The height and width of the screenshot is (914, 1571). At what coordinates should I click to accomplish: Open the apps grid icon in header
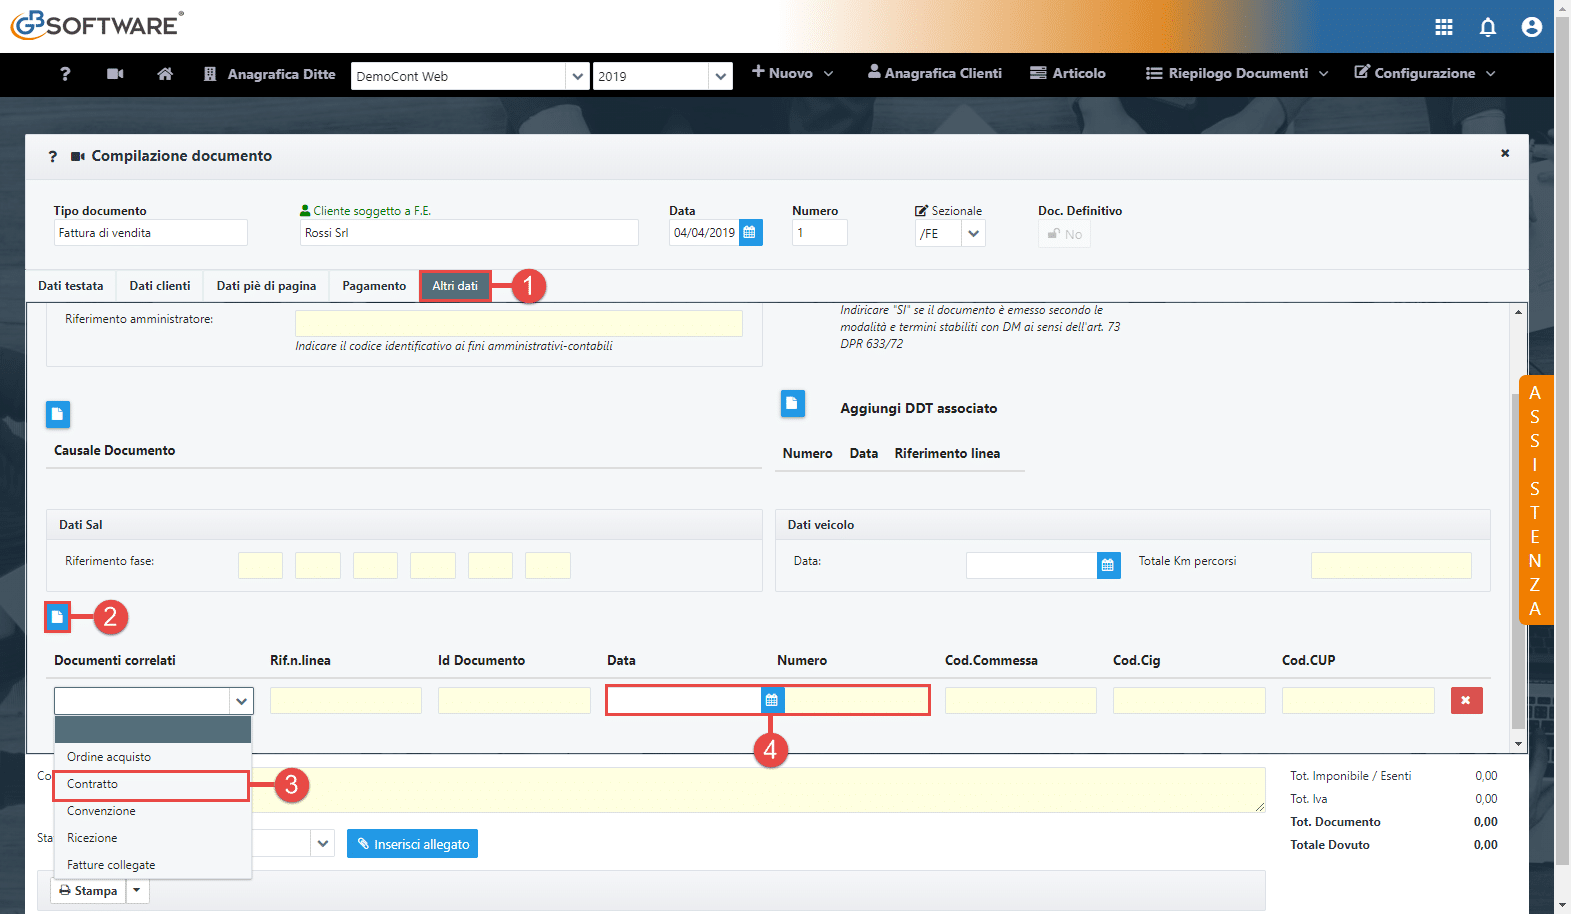(1443, 27)
